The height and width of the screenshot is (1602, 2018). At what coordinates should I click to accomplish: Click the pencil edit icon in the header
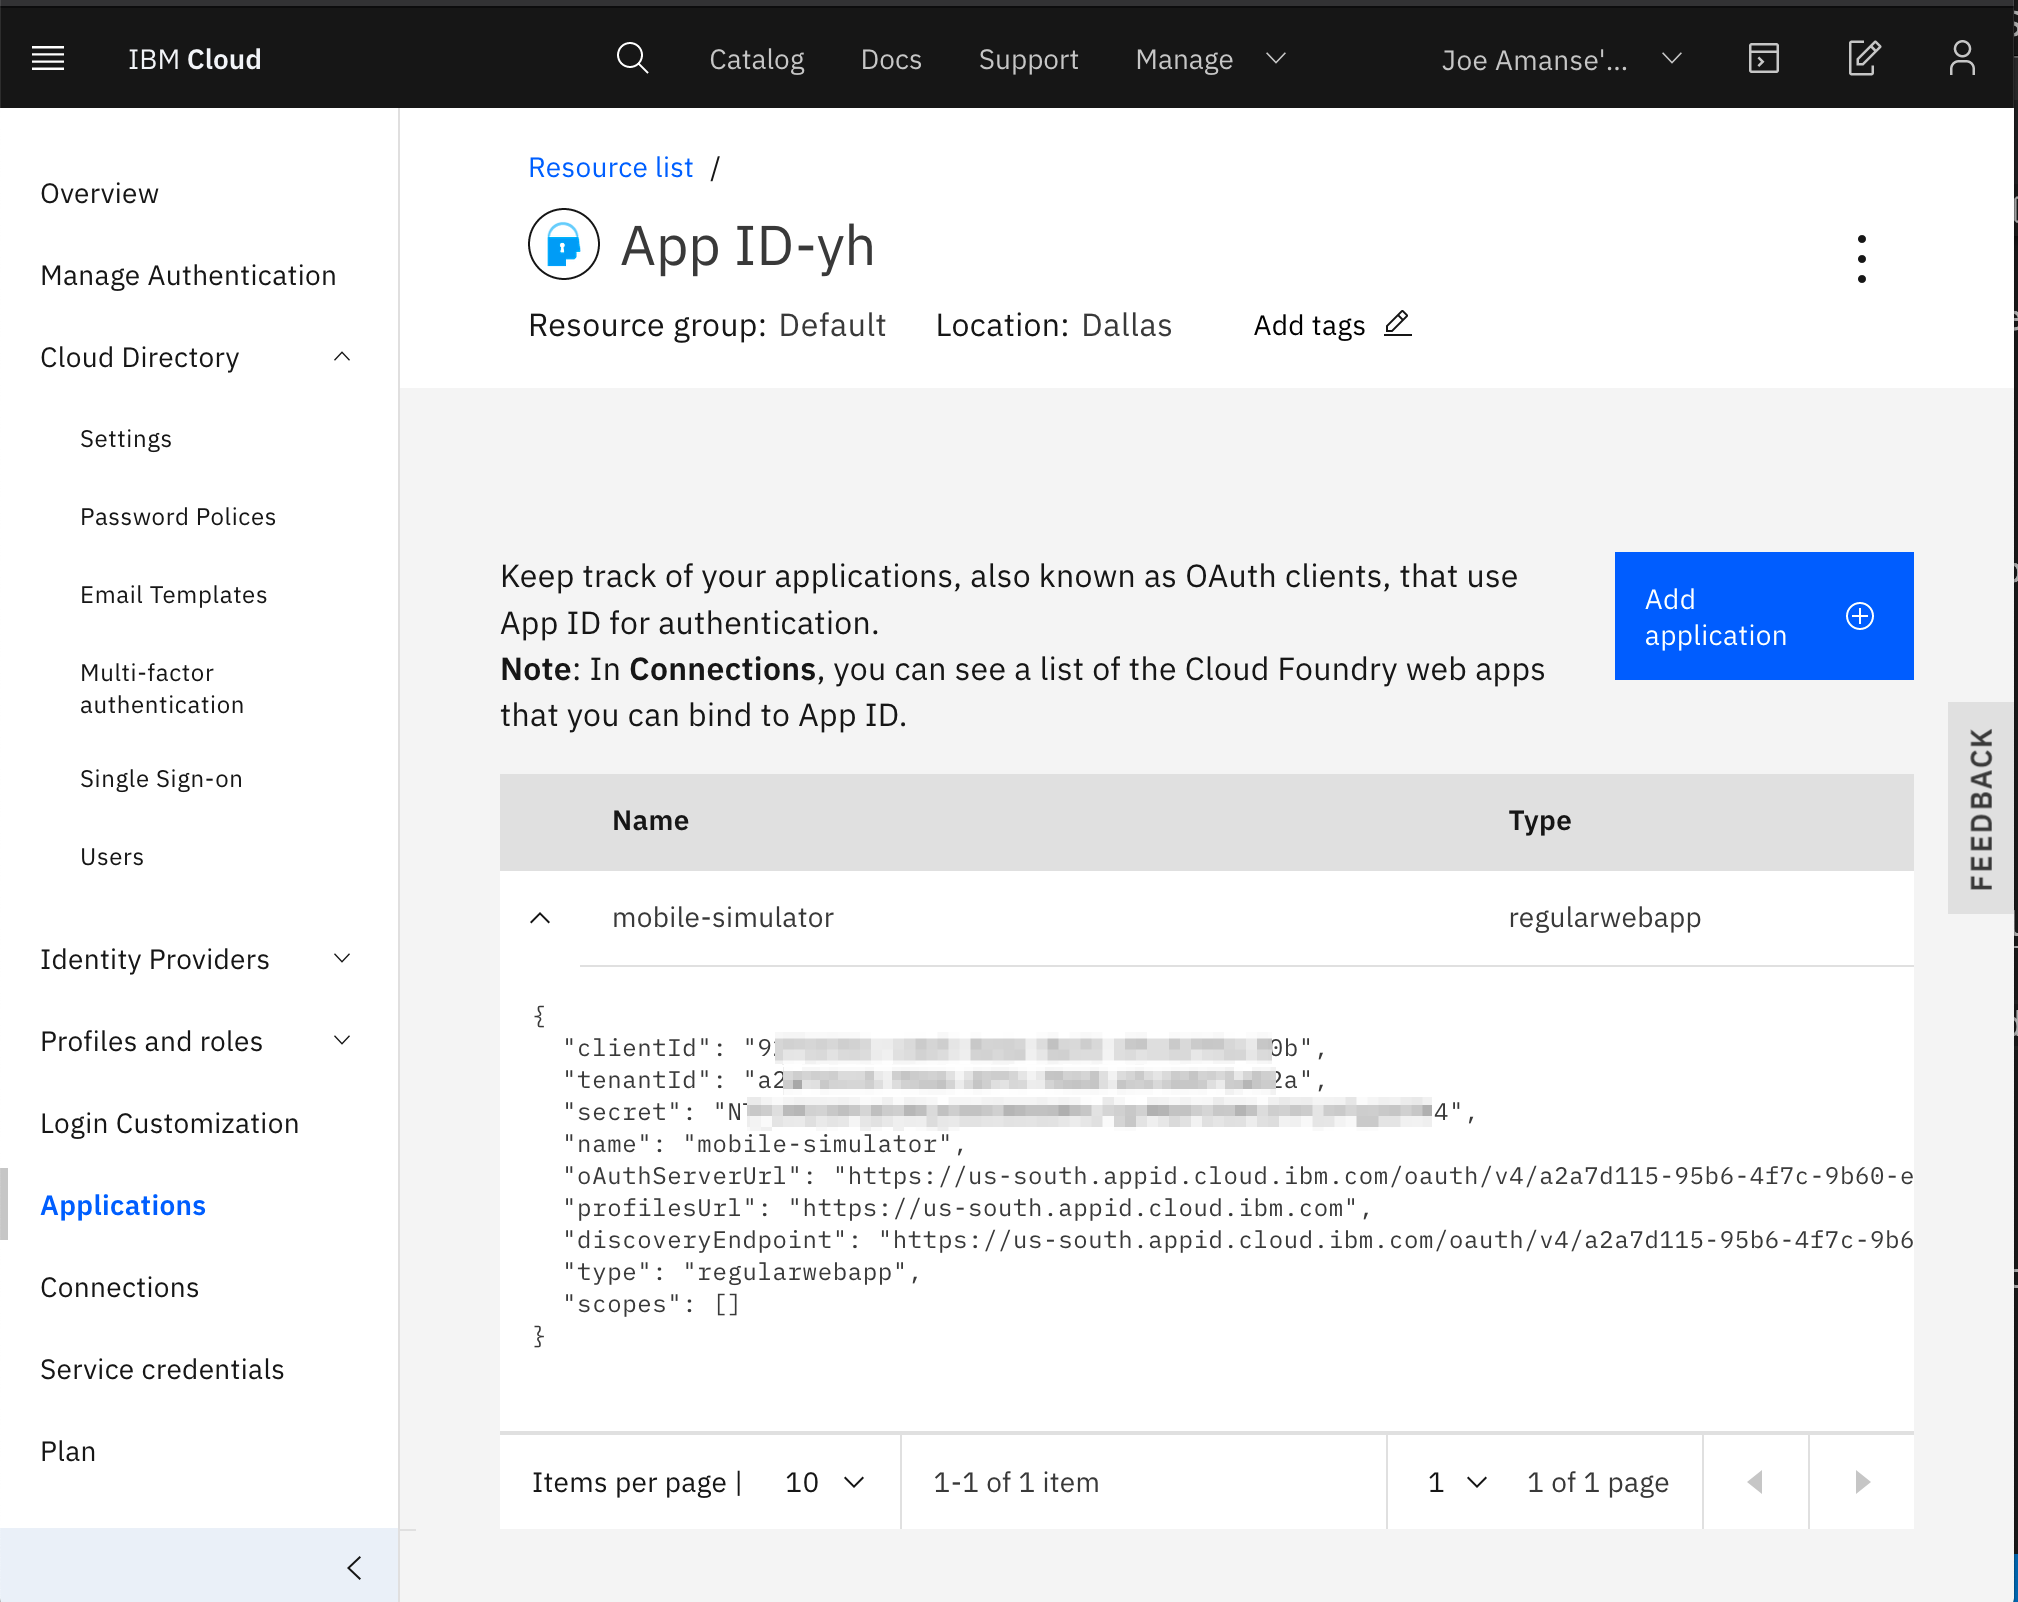coord(1863,57)
